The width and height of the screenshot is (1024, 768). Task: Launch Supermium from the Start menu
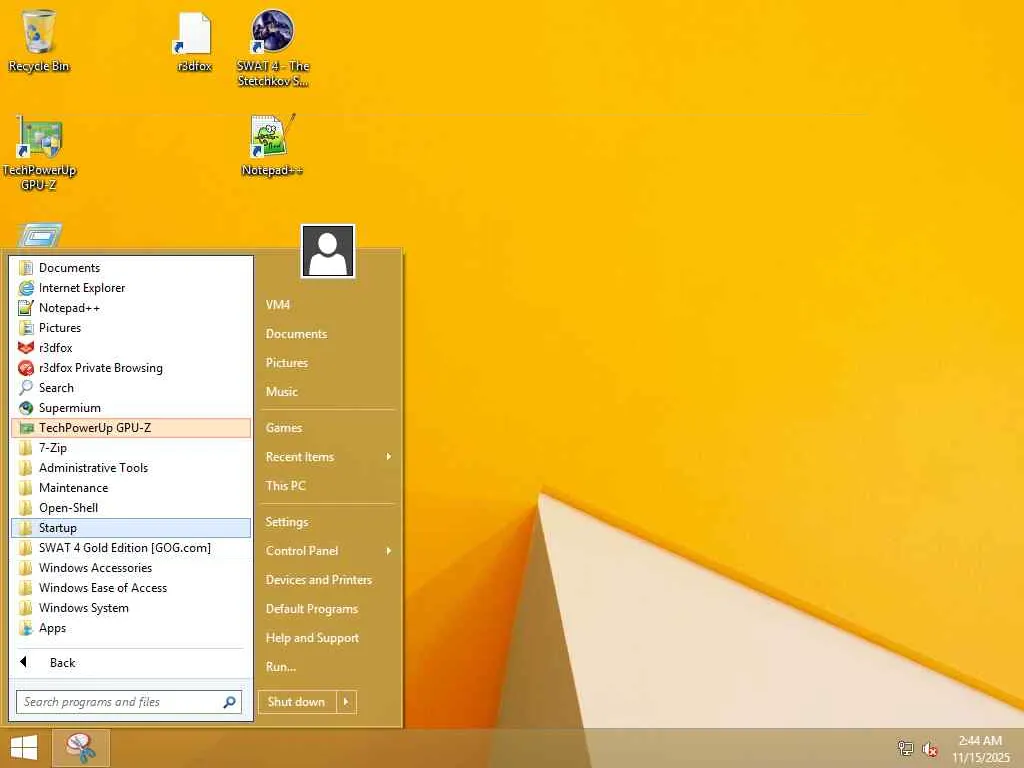click(131, 408)
